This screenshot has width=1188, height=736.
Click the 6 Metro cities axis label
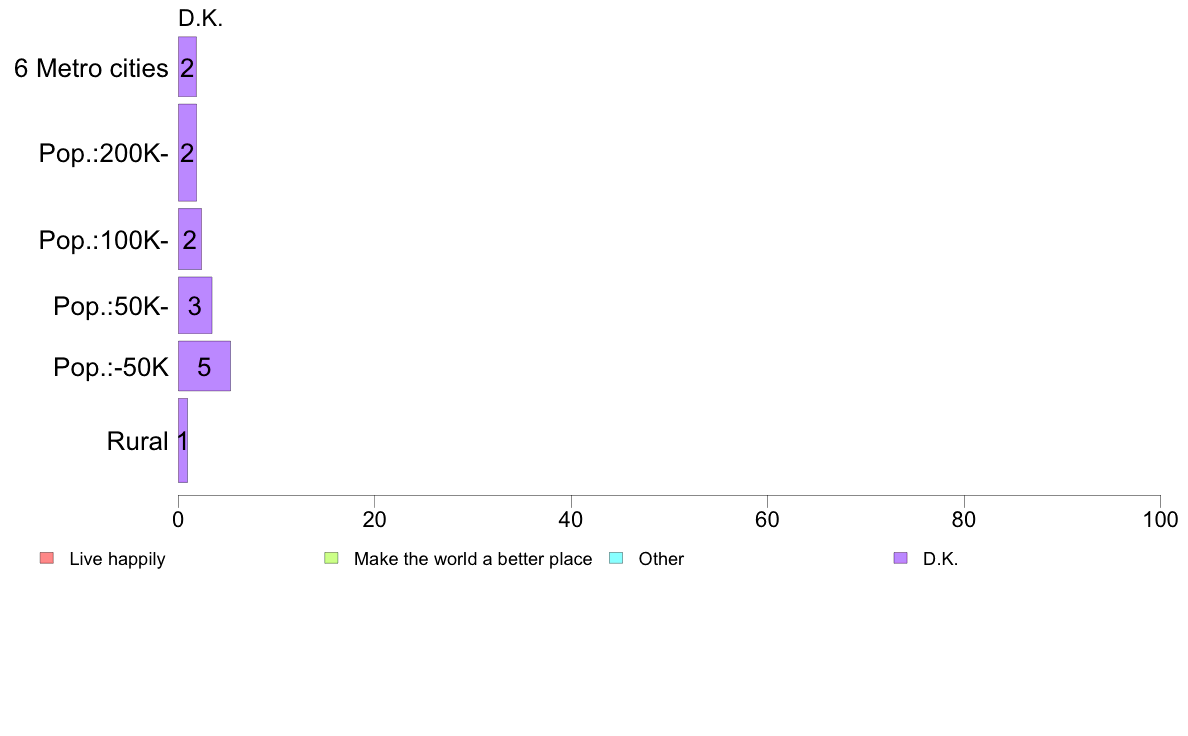pos(91,68)
